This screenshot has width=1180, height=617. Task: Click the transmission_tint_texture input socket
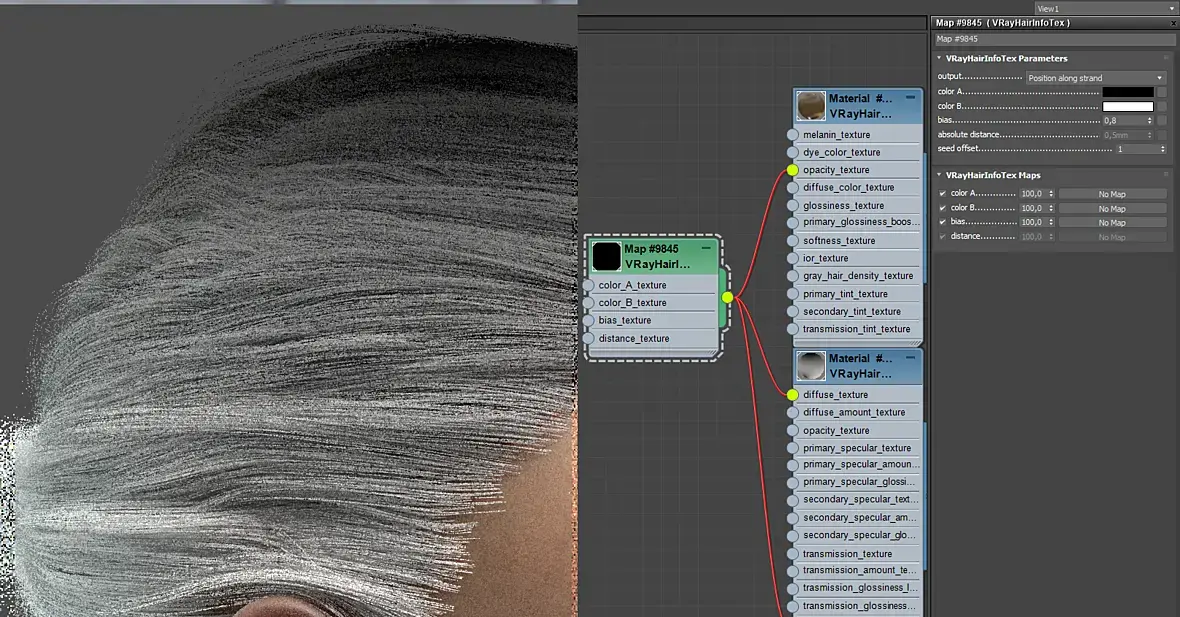(792, 329)
